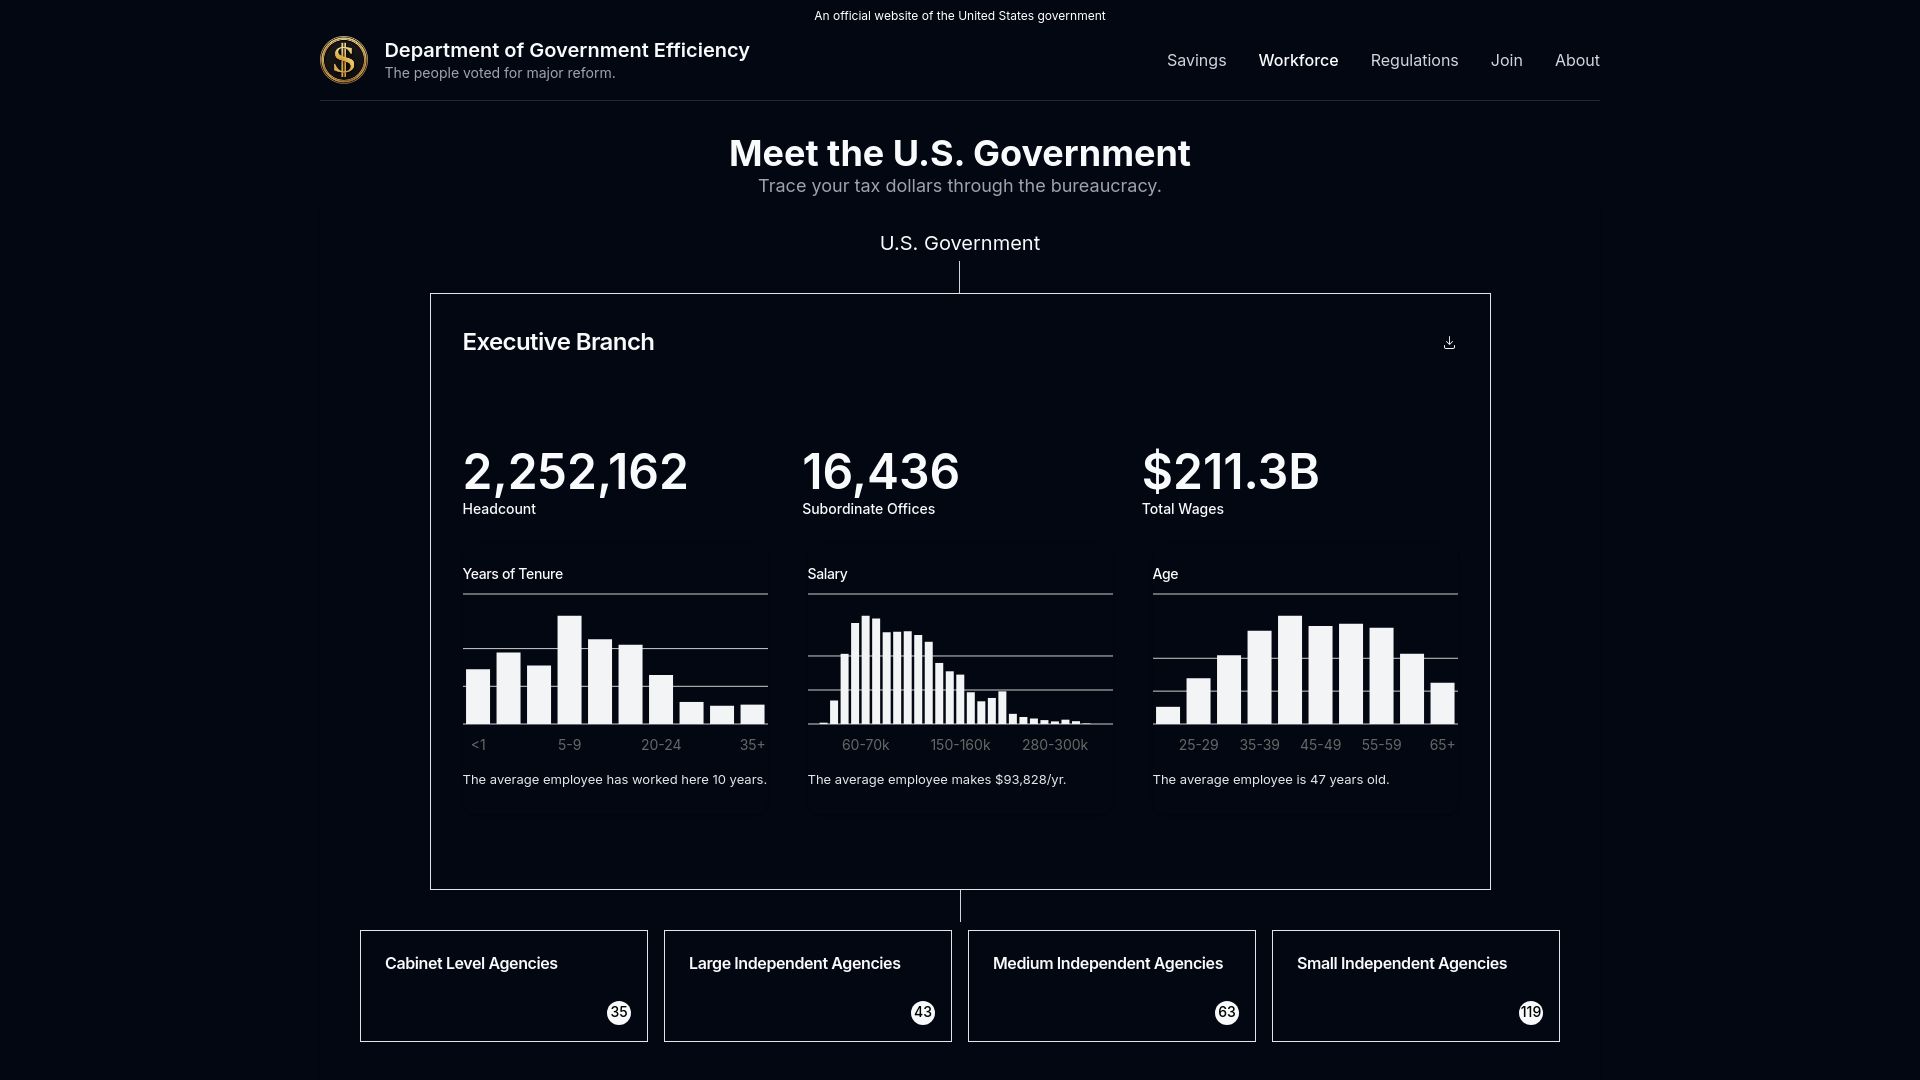Click the Headcount label

point(499,509)
